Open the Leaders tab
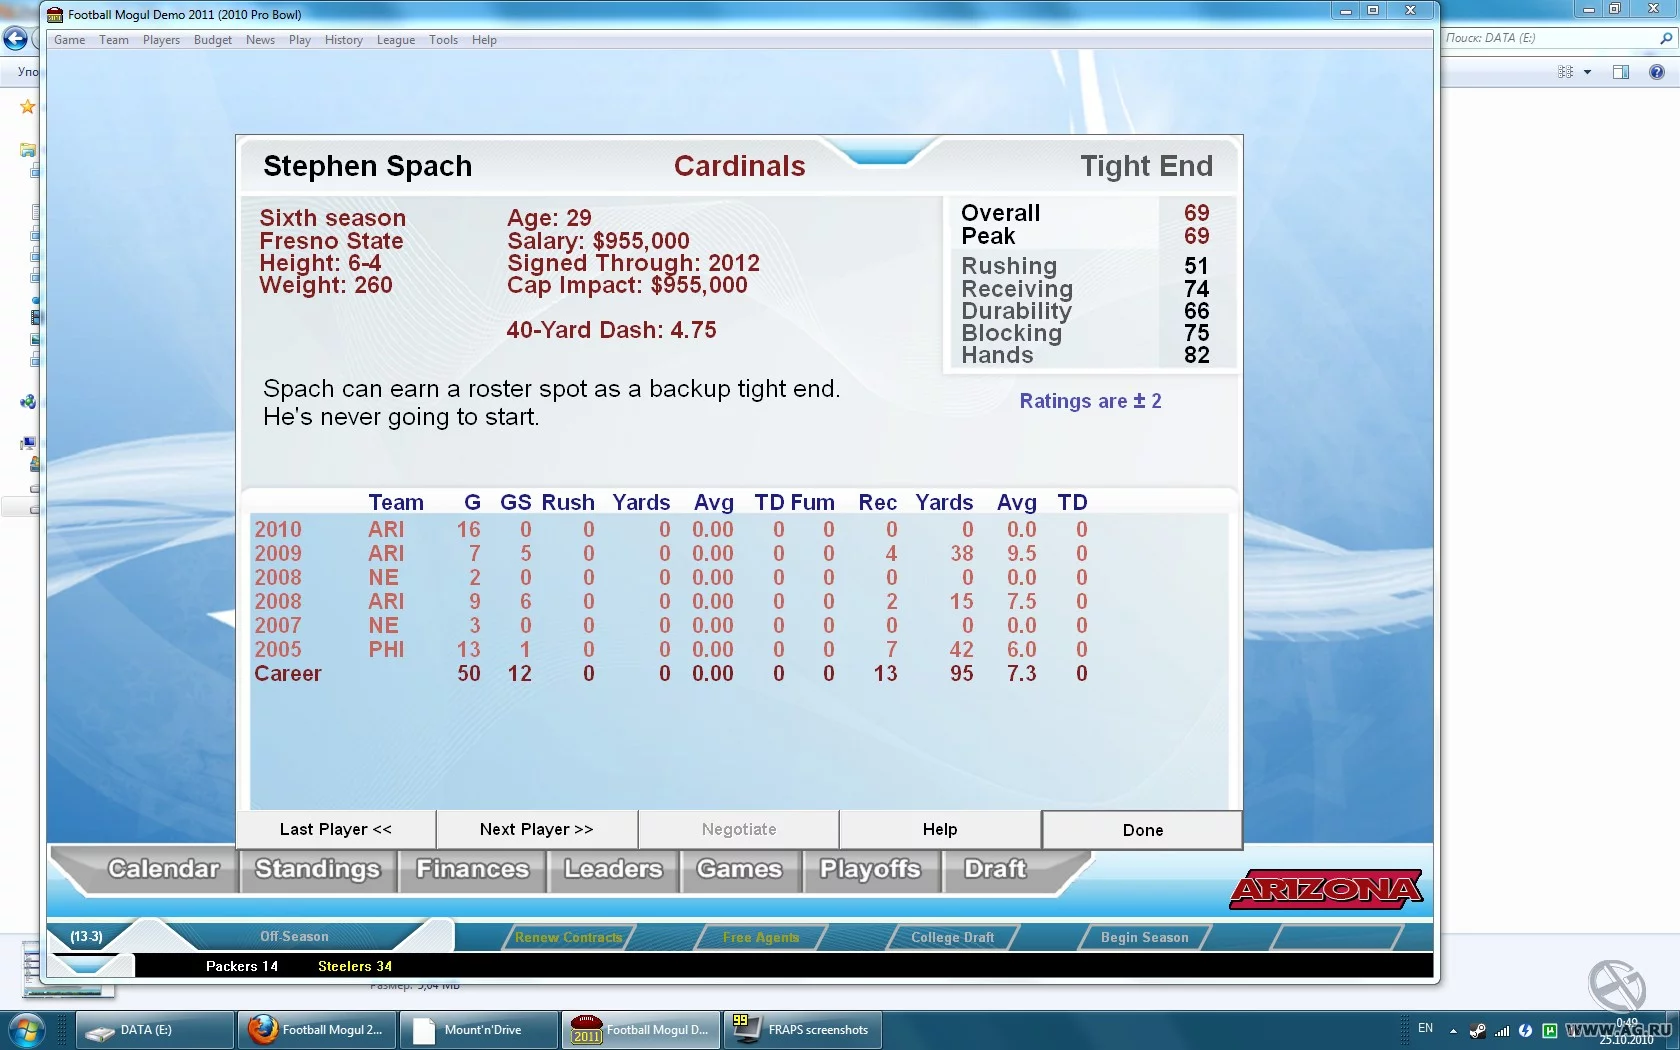 point(613,869)
